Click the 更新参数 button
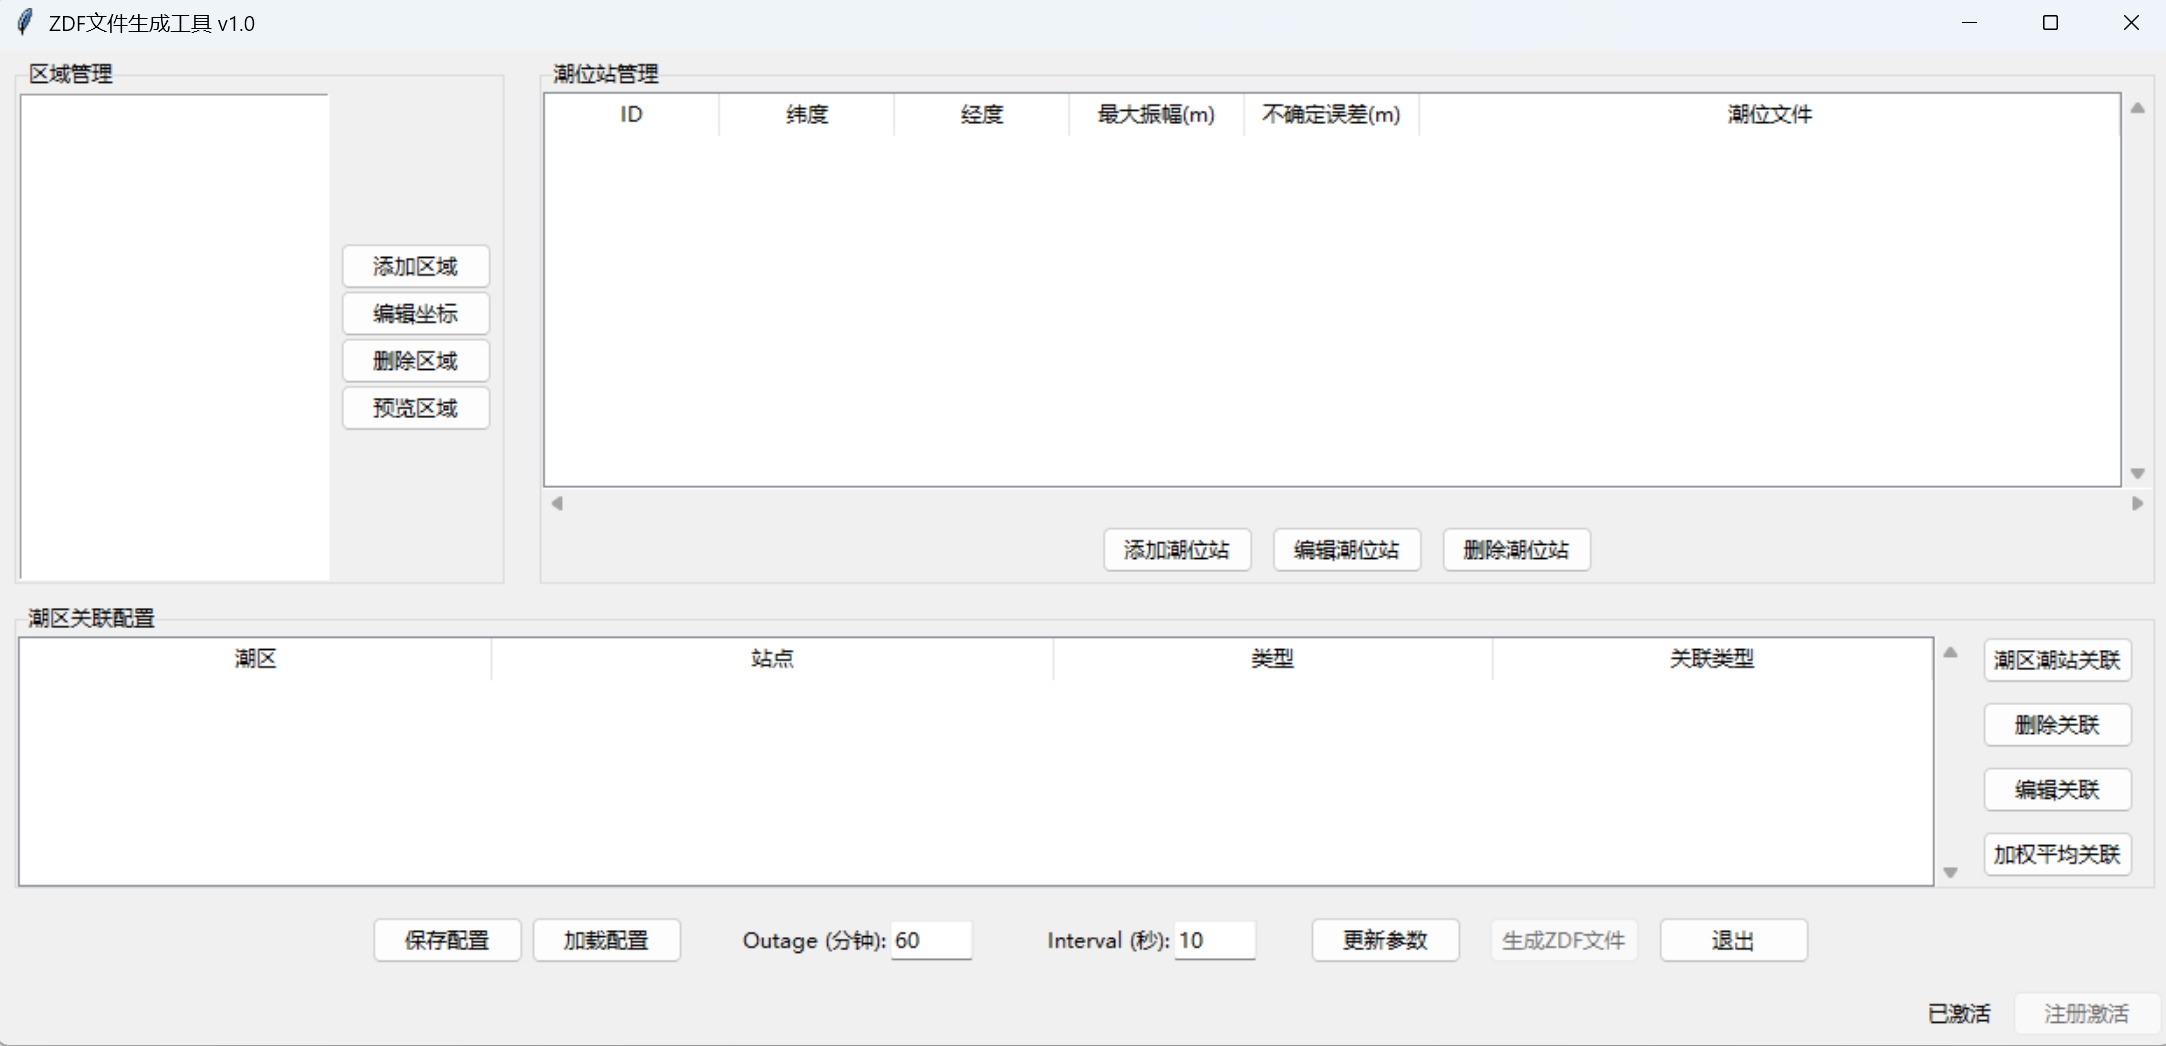The image size is (2166, 1046). (1384, 940)
